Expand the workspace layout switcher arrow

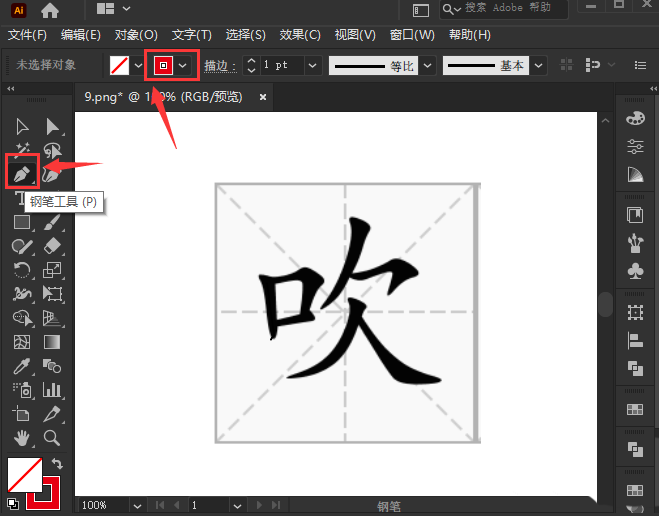pos(127,8)
